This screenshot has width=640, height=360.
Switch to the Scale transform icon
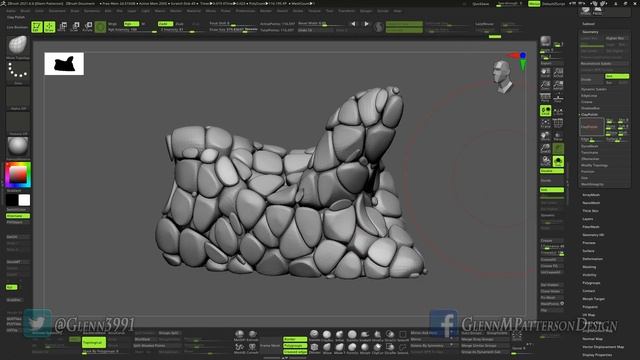75,27
